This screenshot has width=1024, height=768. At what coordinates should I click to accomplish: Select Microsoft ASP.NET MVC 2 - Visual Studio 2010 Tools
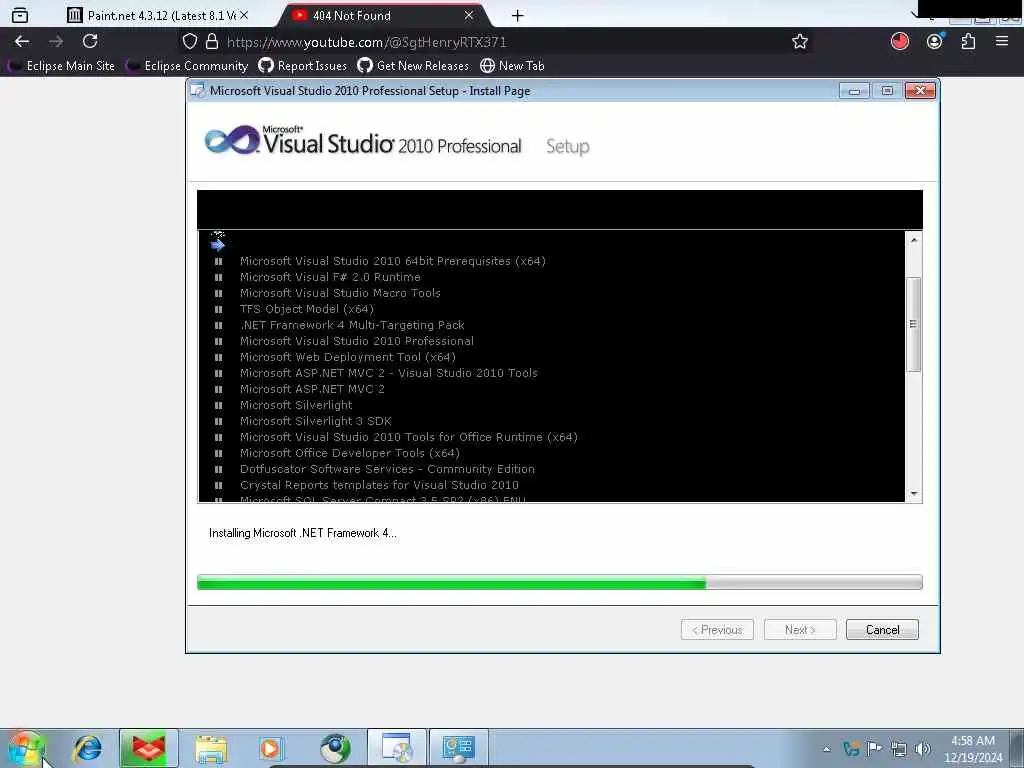[389, 373]
